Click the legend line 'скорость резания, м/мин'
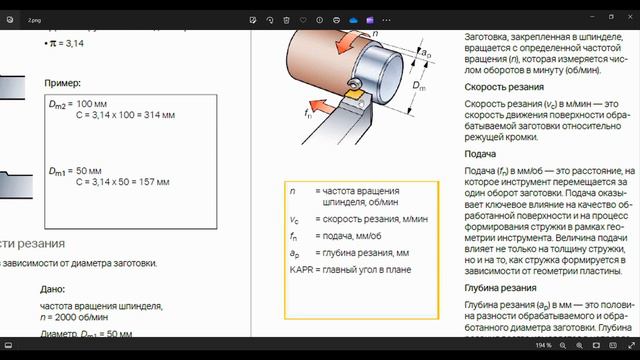This screenshot has width=640, height=360. point(375,219)
